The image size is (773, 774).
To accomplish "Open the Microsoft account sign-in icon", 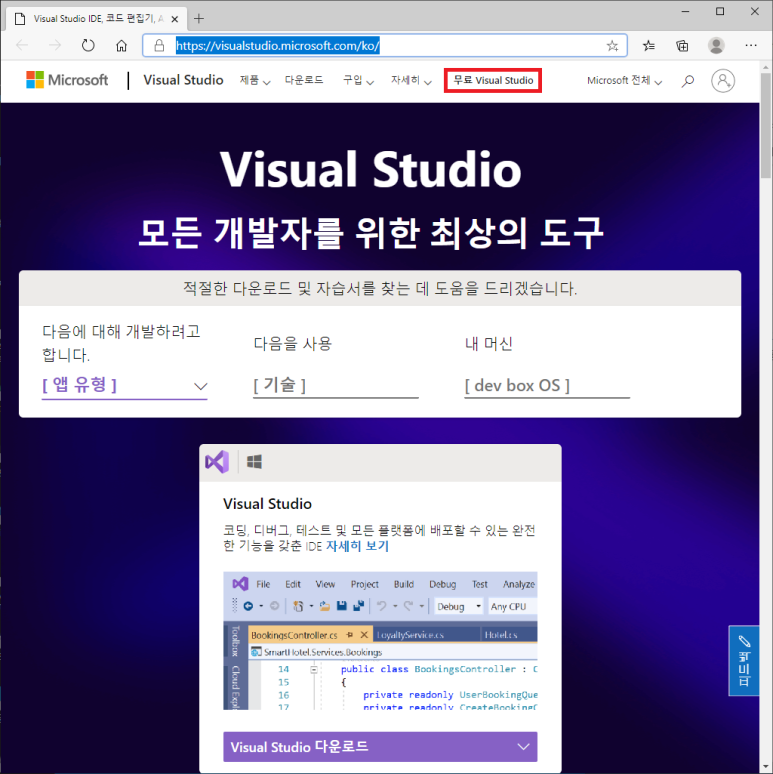I will [723, 80].
